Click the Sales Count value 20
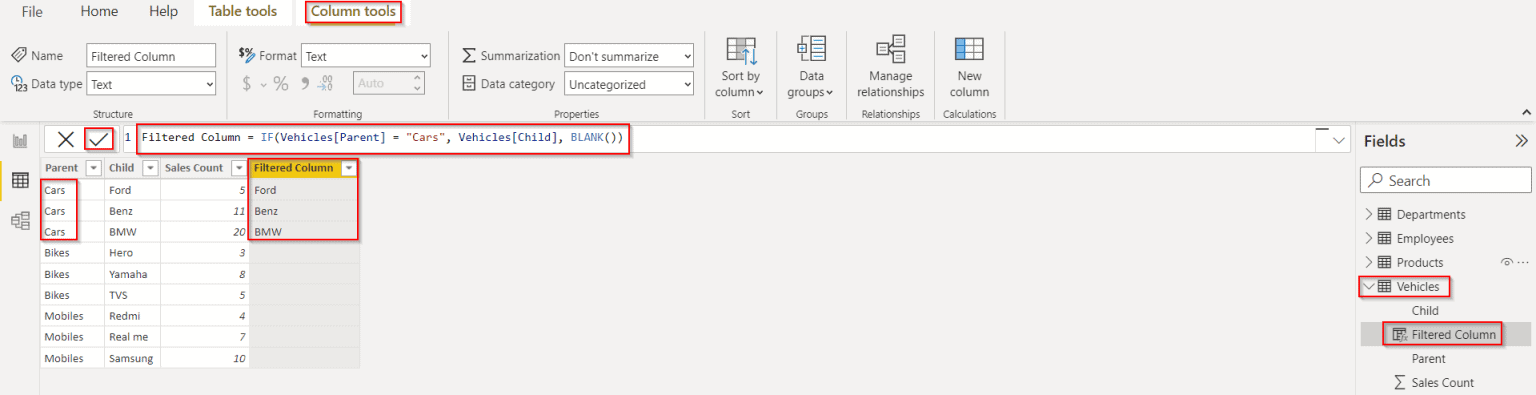The image size is (1536, 395). [x=204, y=232]
